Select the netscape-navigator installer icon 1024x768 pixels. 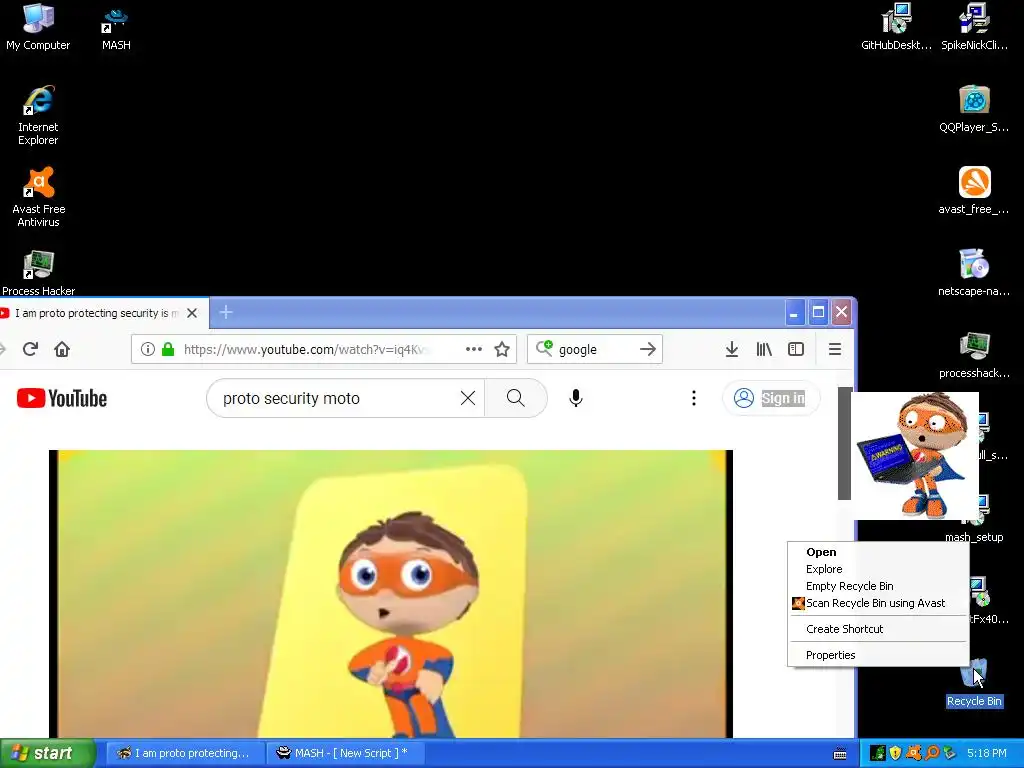tap(974, 273)
